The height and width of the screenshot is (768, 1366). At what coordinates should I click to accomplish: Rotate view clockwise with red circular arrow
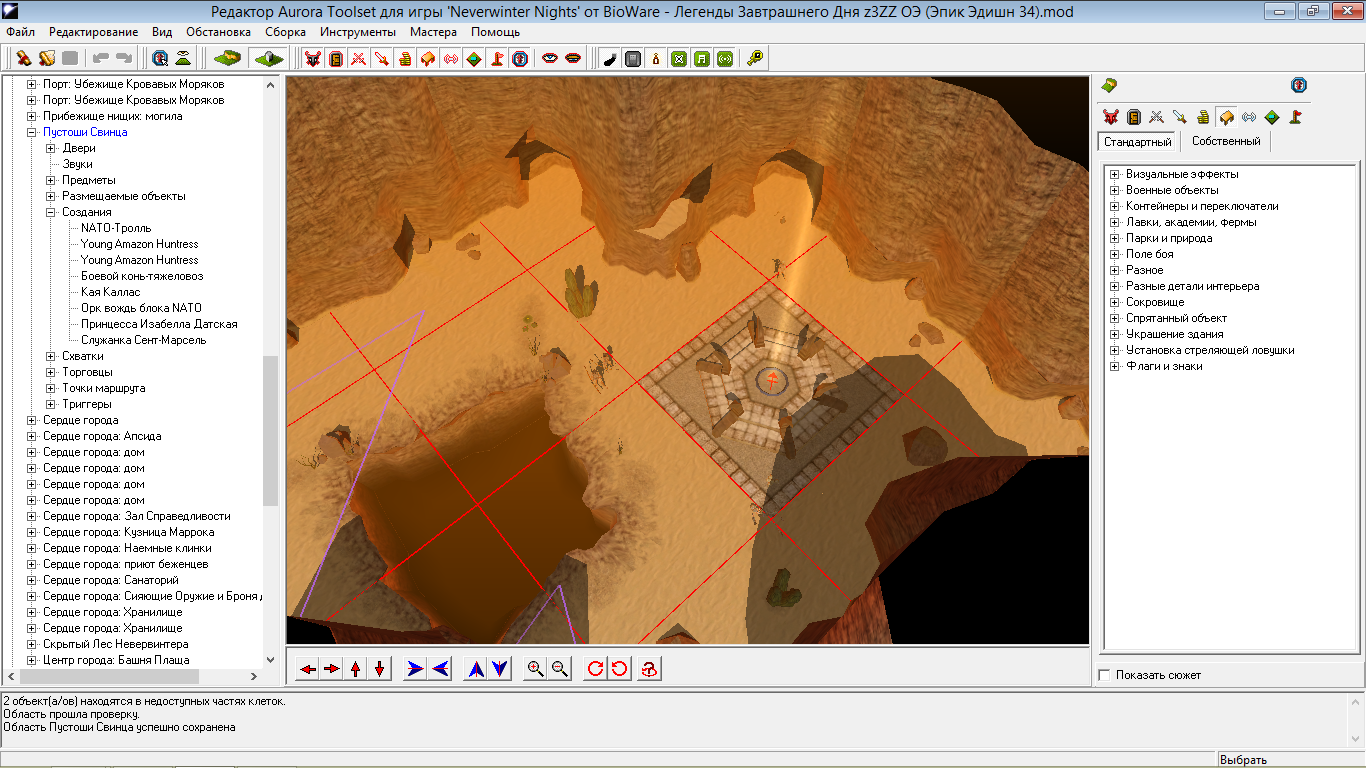tap(595, 669)
